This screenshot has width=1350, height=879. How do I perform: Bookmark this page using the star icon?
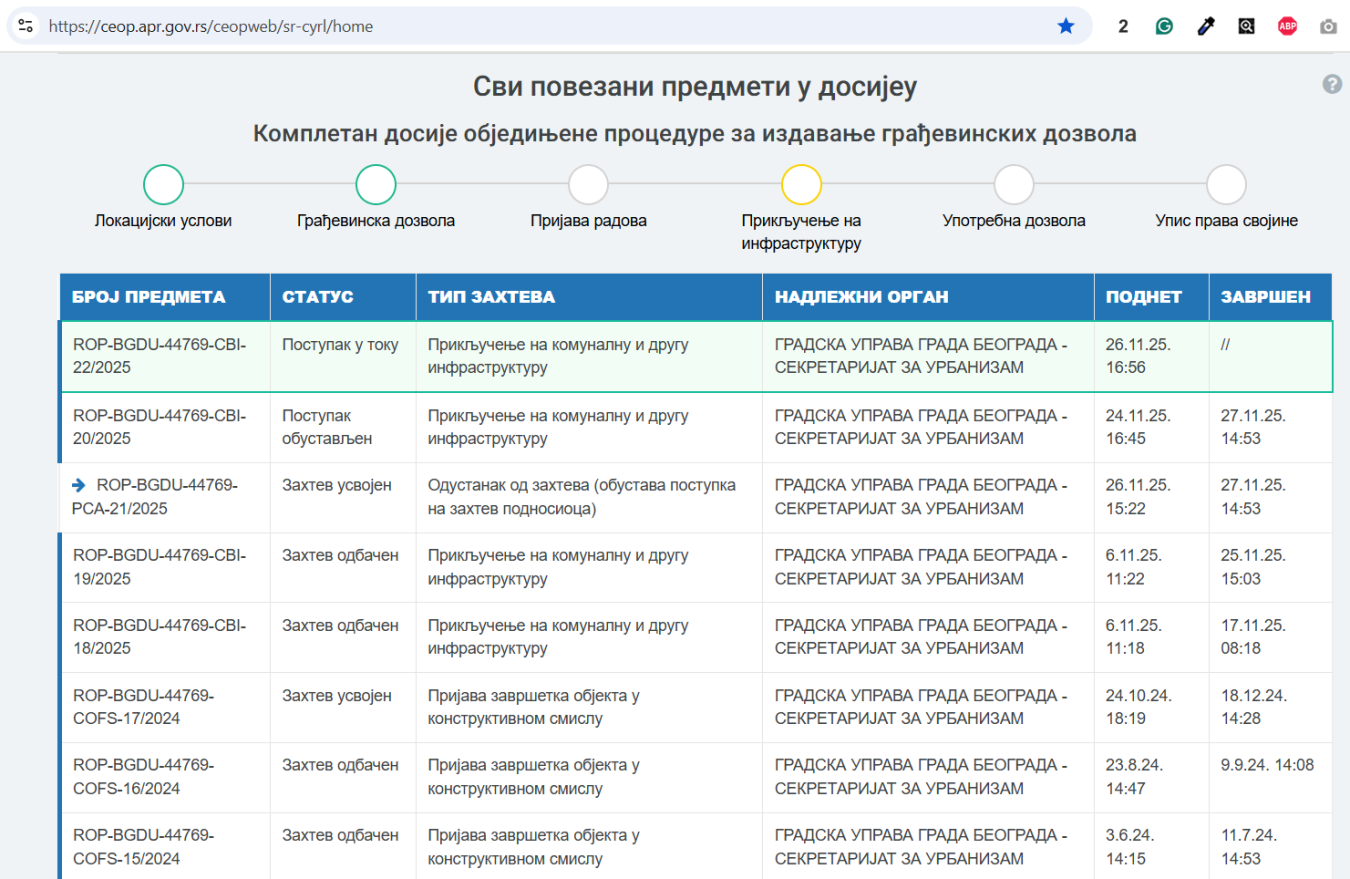[1066, 26]
